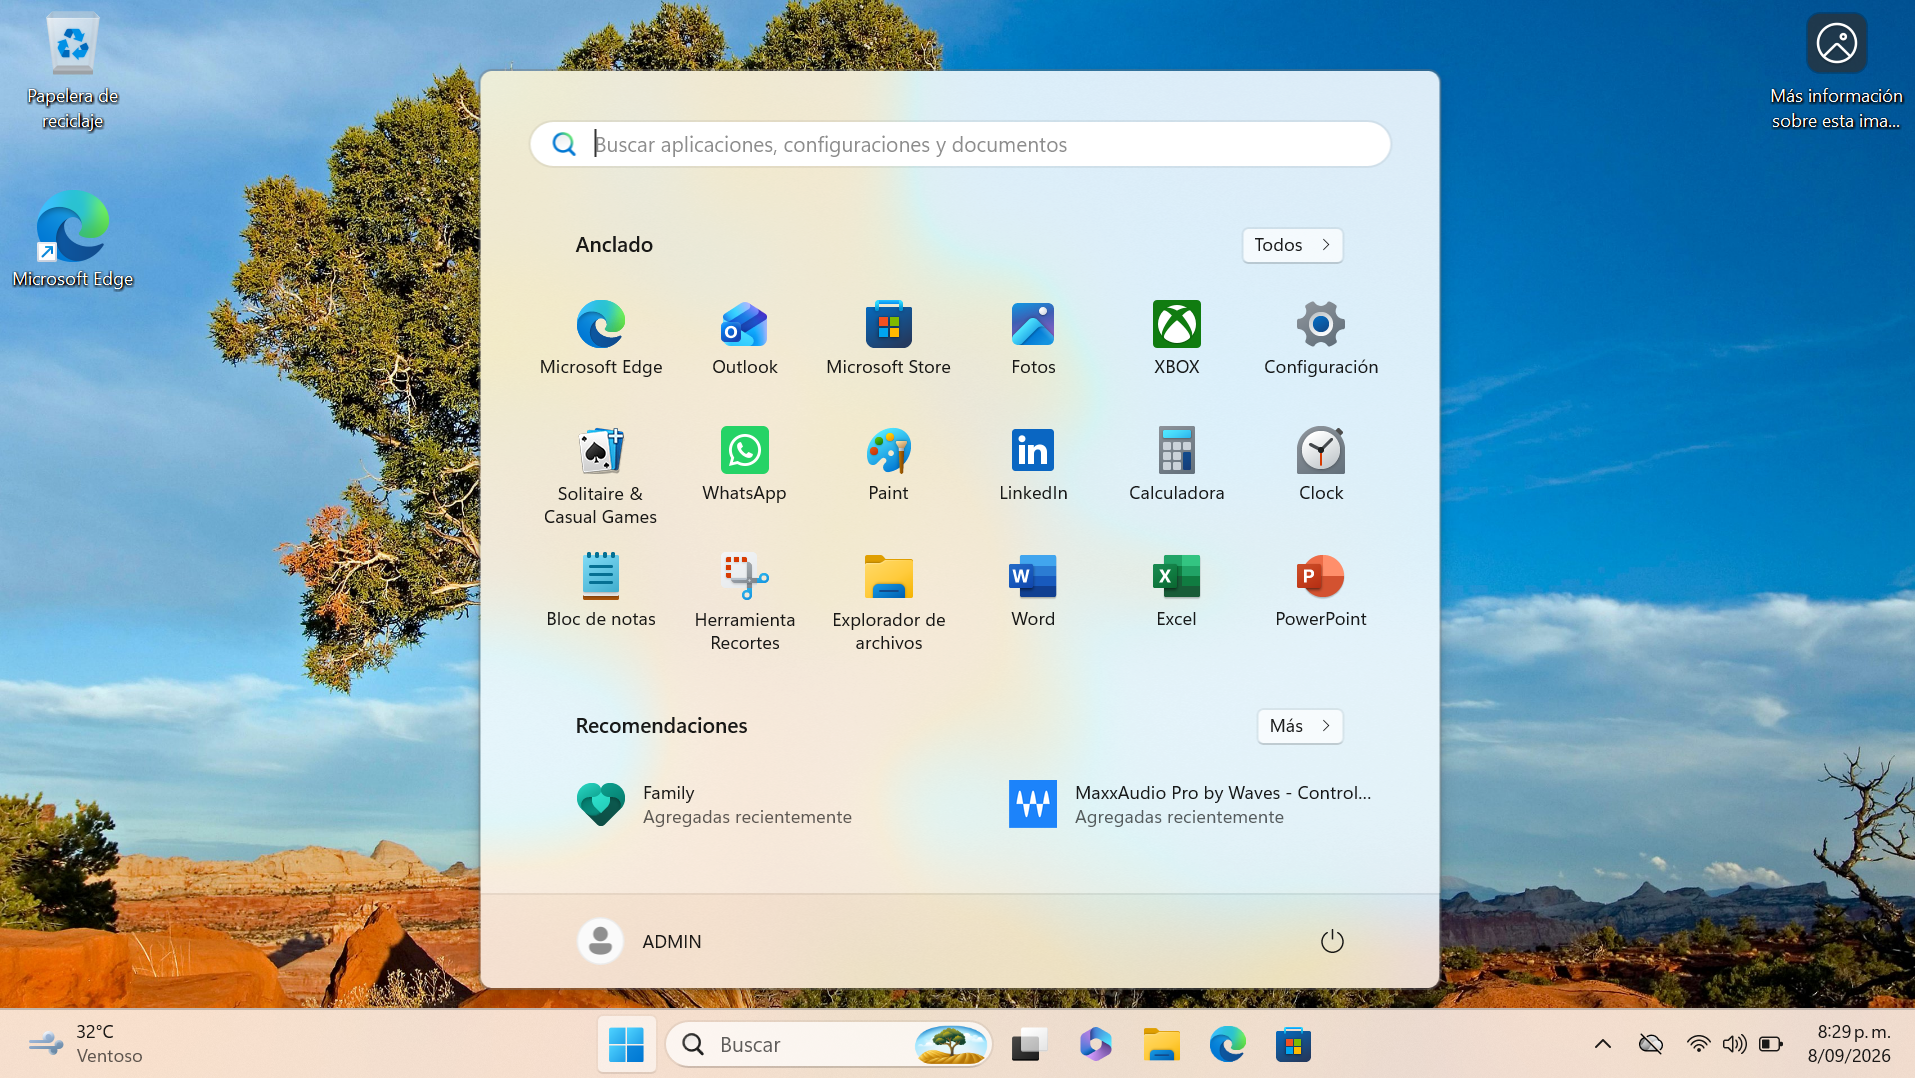Open Solitaire & Casual Games
Screen dimensions: 1915x1078
(x=601, y=475)
